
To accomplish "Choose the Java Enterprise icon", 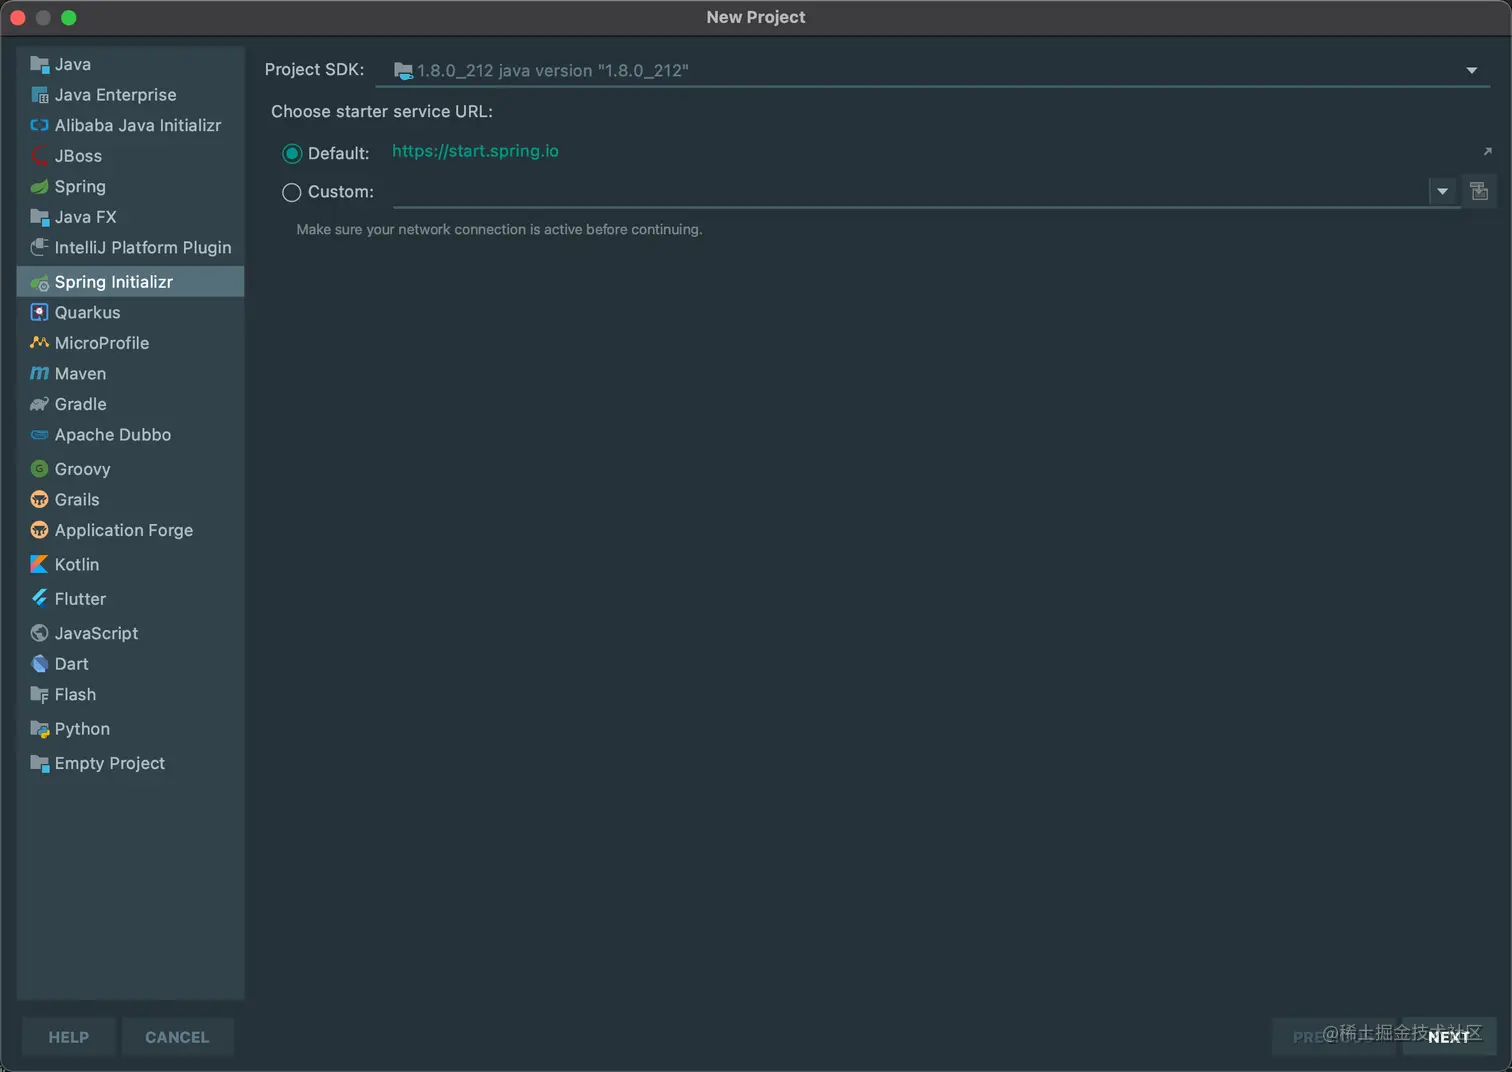I will [40, 95].
